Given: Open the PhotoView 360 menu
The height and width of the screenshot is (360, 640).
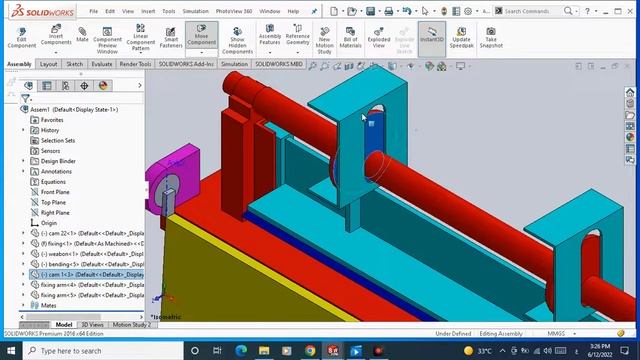Looking at the screenshot, I should pyautogui.click(x=234, y=11).
